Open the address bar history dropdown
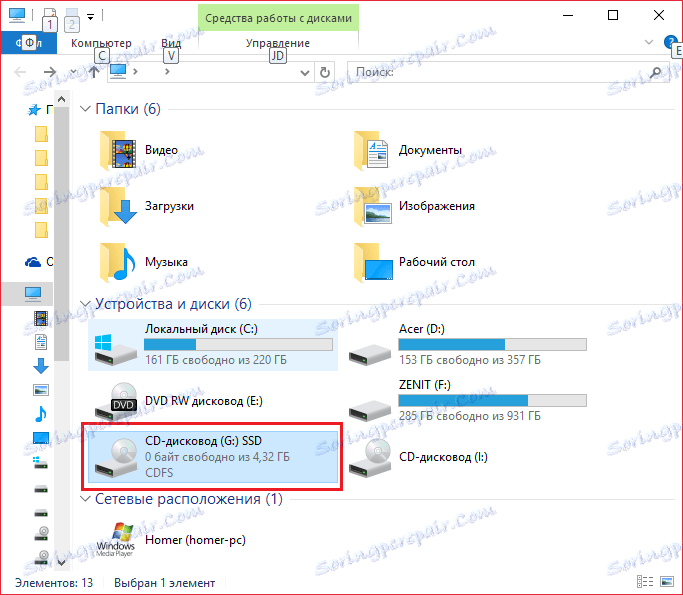Image resolution: width=683 pixels, height=595 pixels. pyautogui.click(x=305, y=73)
